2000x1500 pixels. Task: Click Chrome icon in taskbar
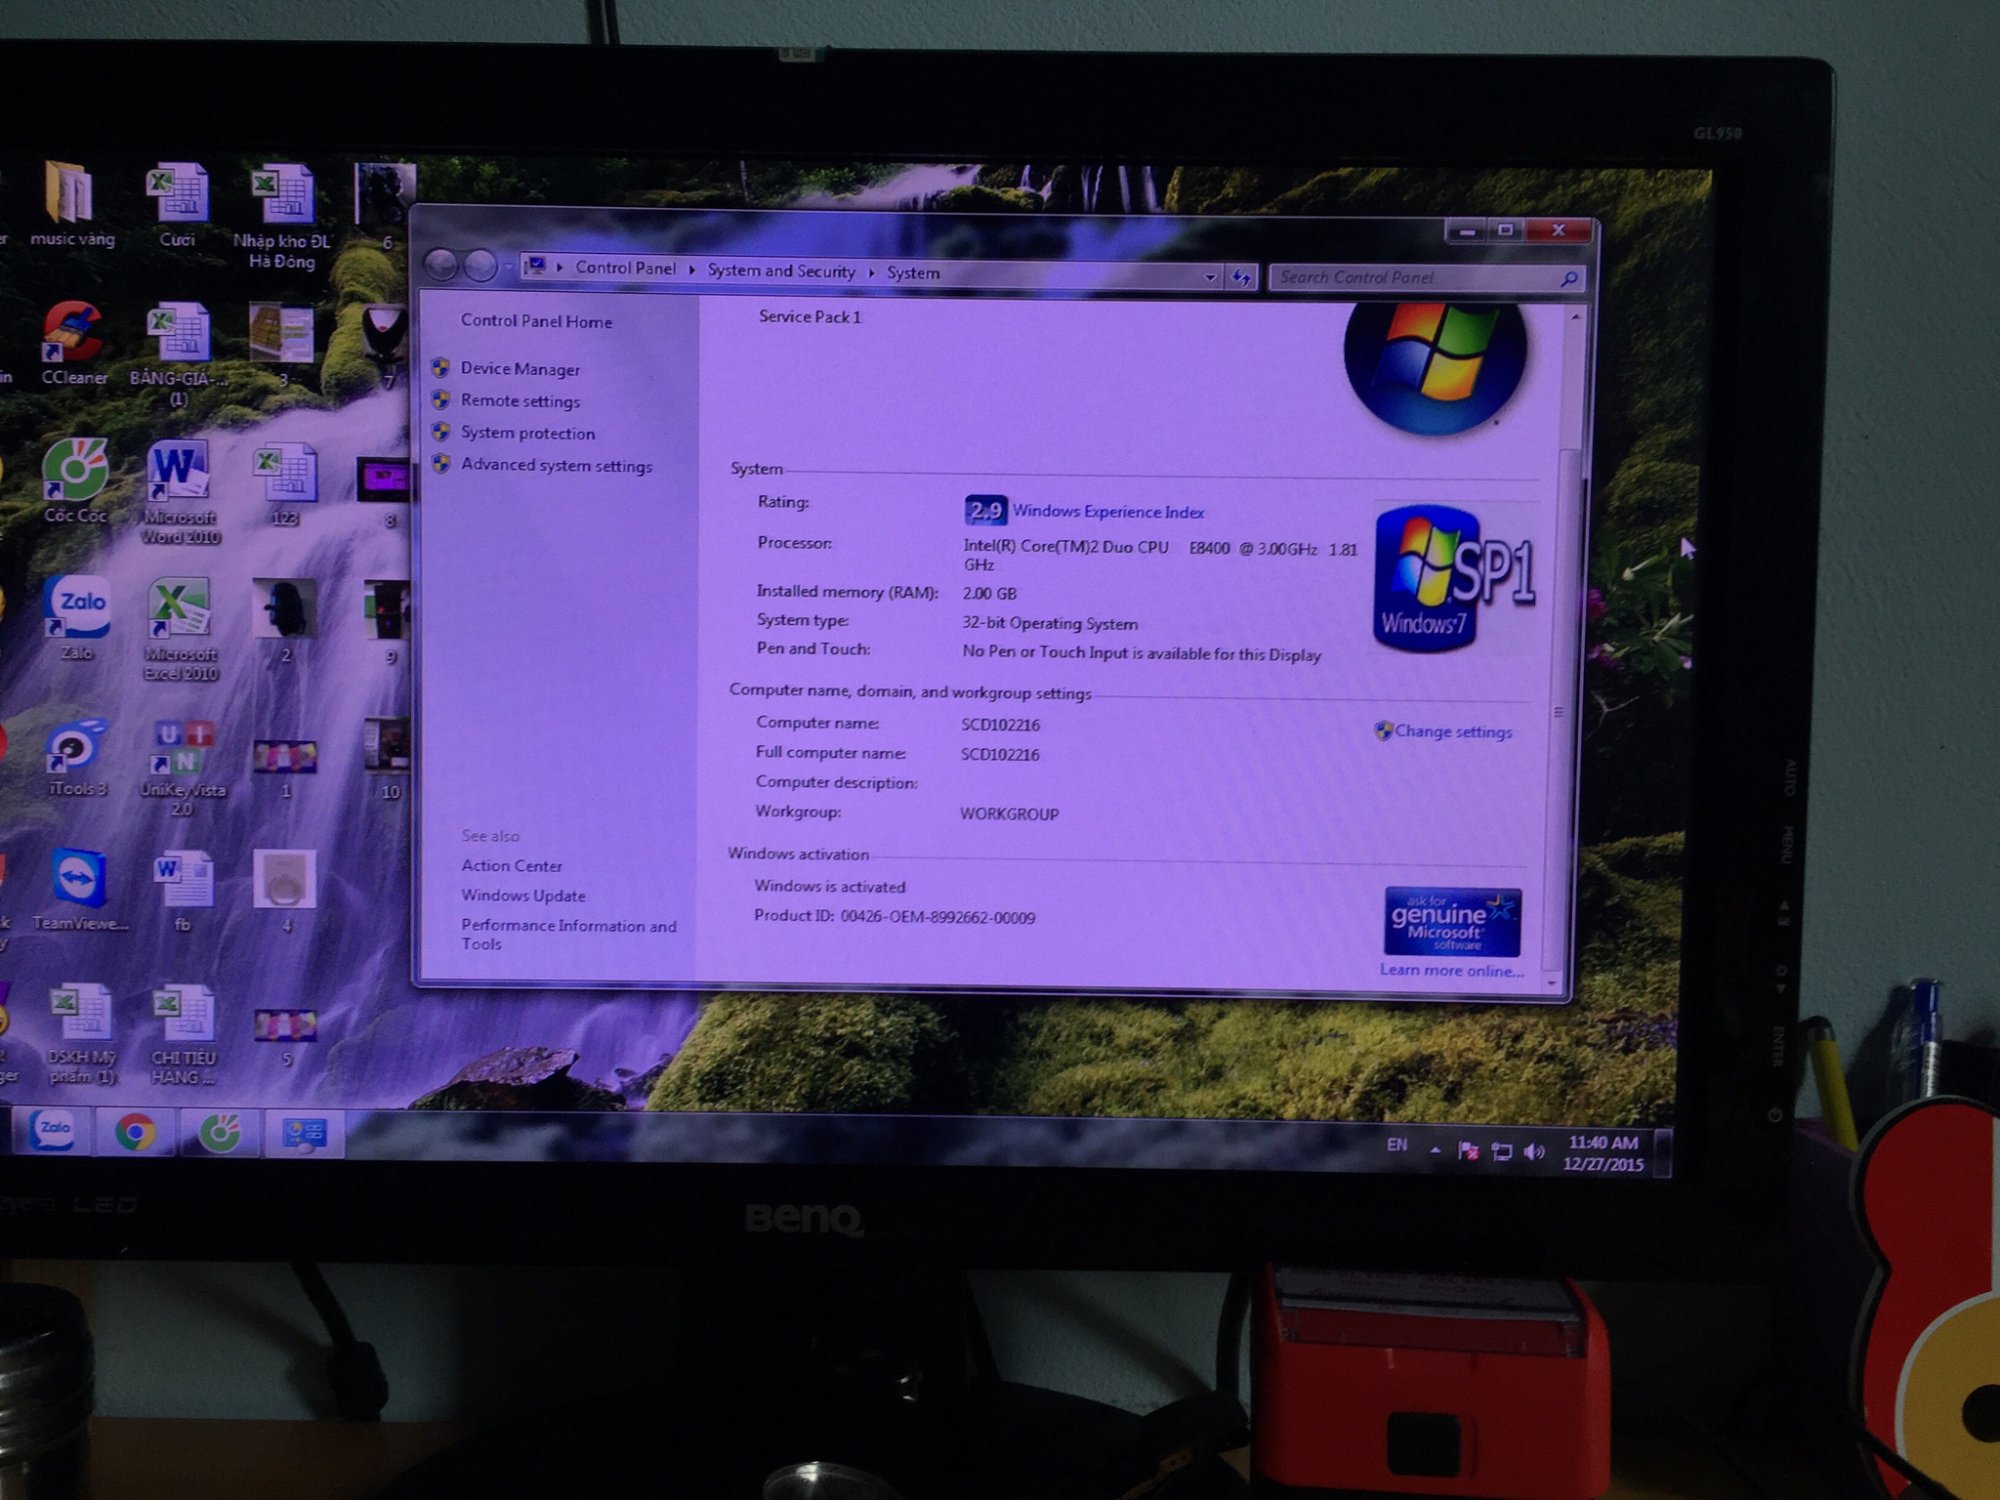[135, 1133]
